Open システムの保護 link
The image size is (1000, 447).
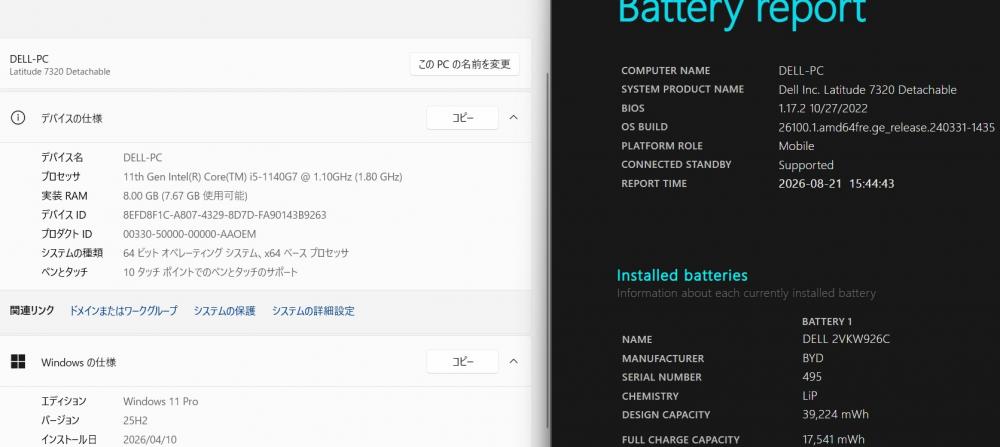click(224, 311)
